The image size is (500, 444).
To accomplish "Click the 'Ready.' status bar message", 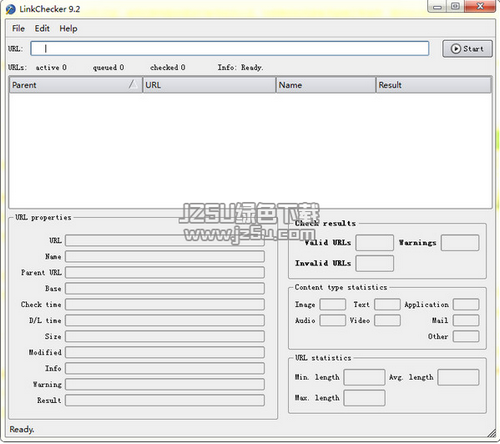I will tap(22, 429).
